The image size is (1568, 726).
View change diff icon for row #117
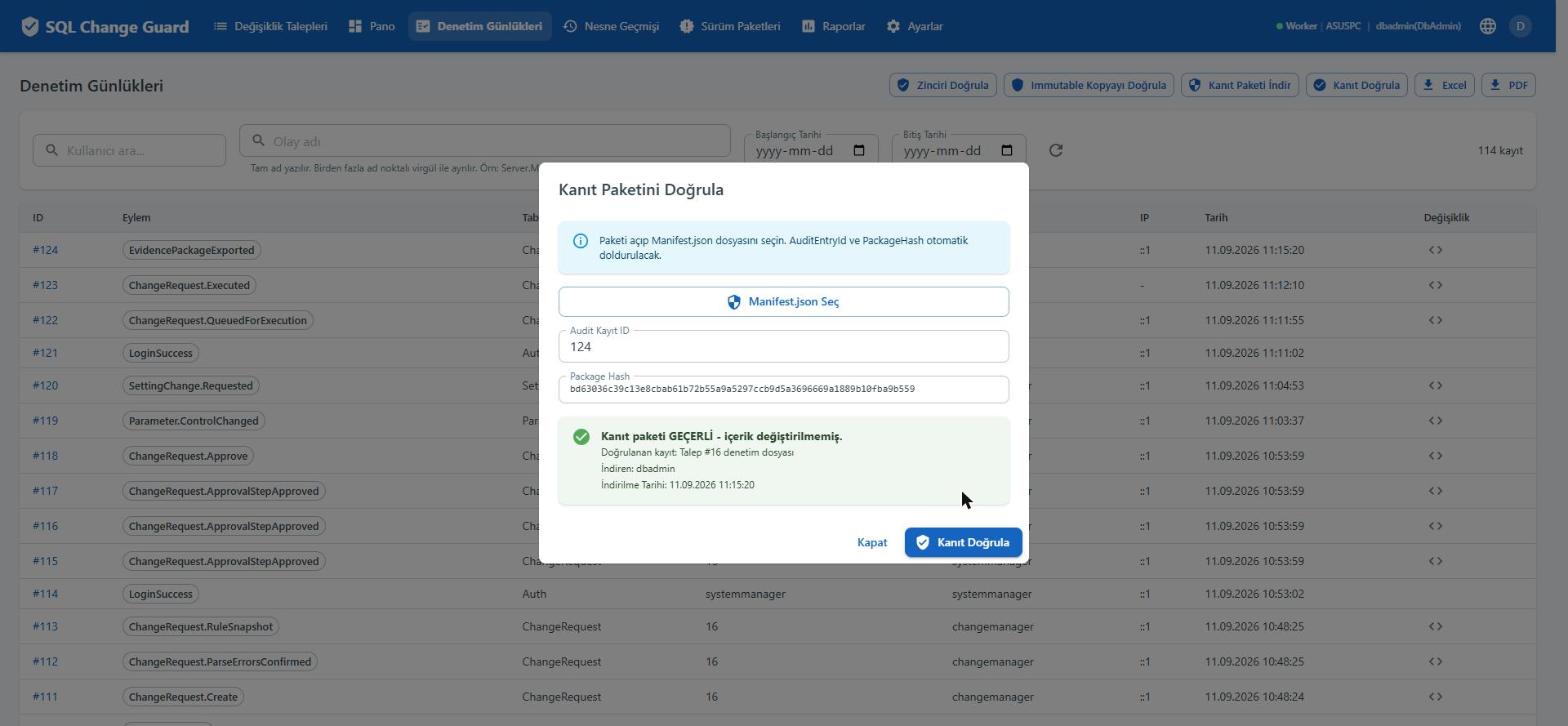click(x=1435, y=491)
